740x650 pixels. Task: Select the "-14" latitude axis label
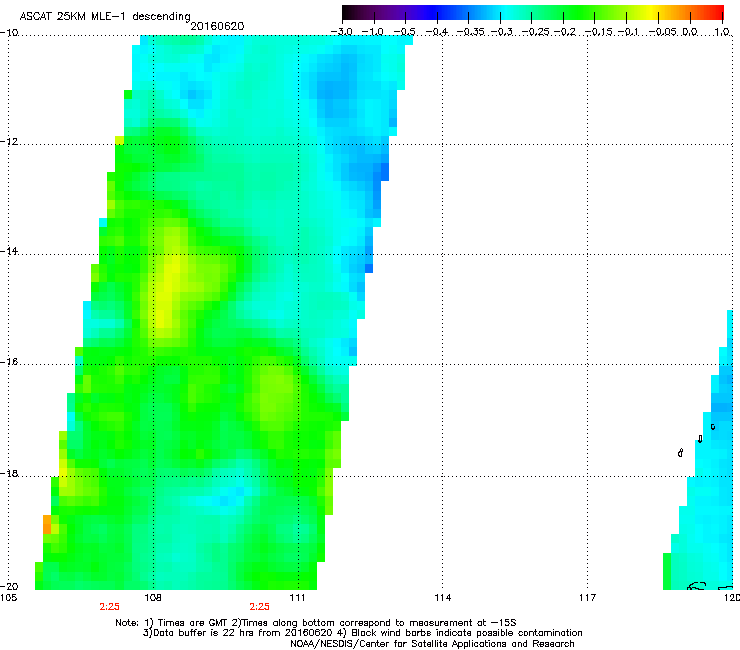tap(9, 251)
